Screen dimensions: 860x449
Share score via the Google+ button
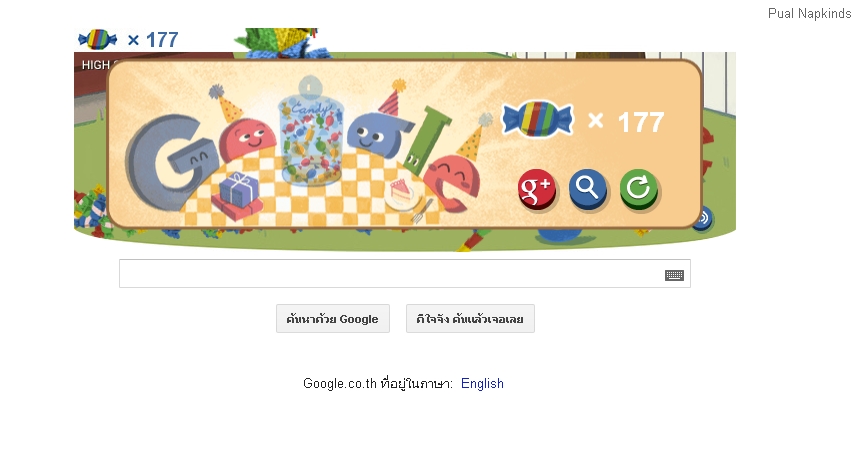[536, 189]
